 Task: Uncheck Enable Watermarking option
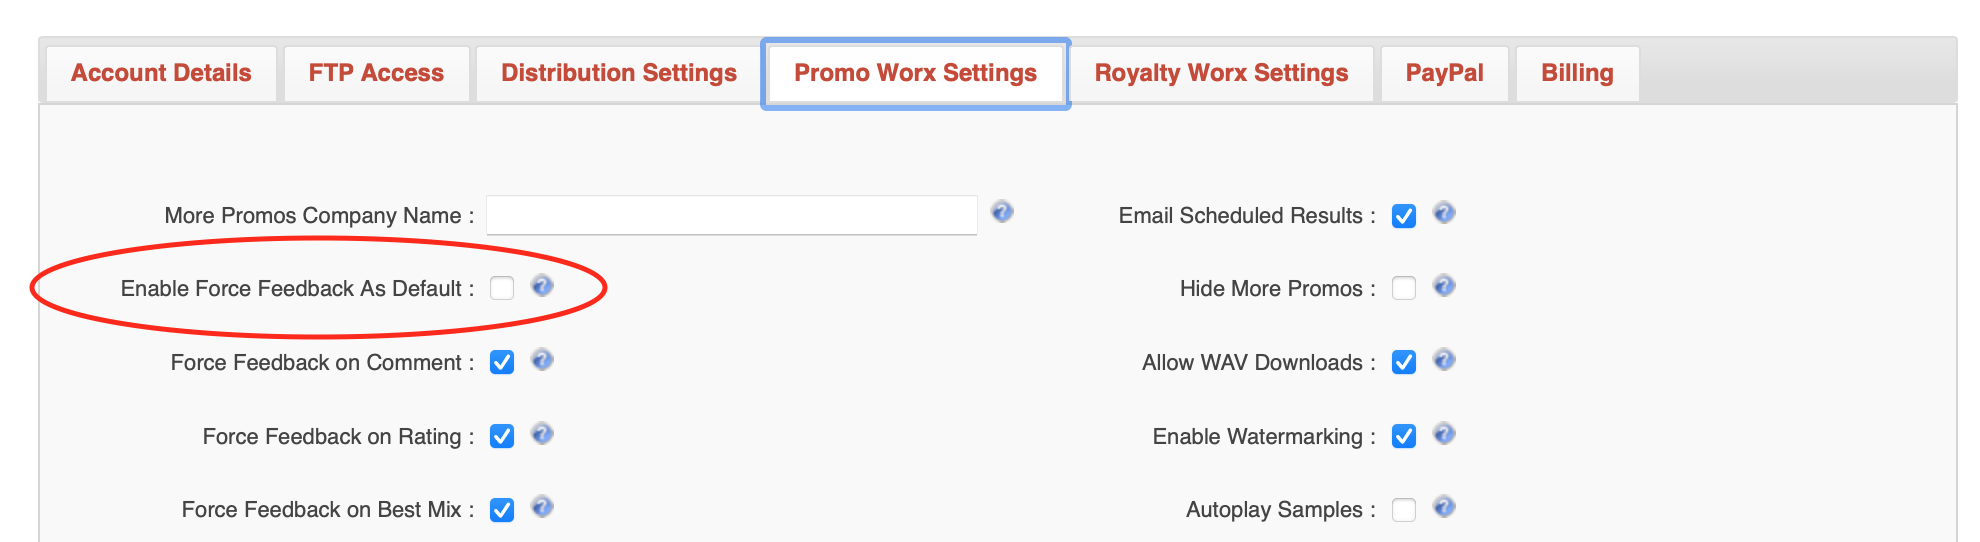[1404, 436]
